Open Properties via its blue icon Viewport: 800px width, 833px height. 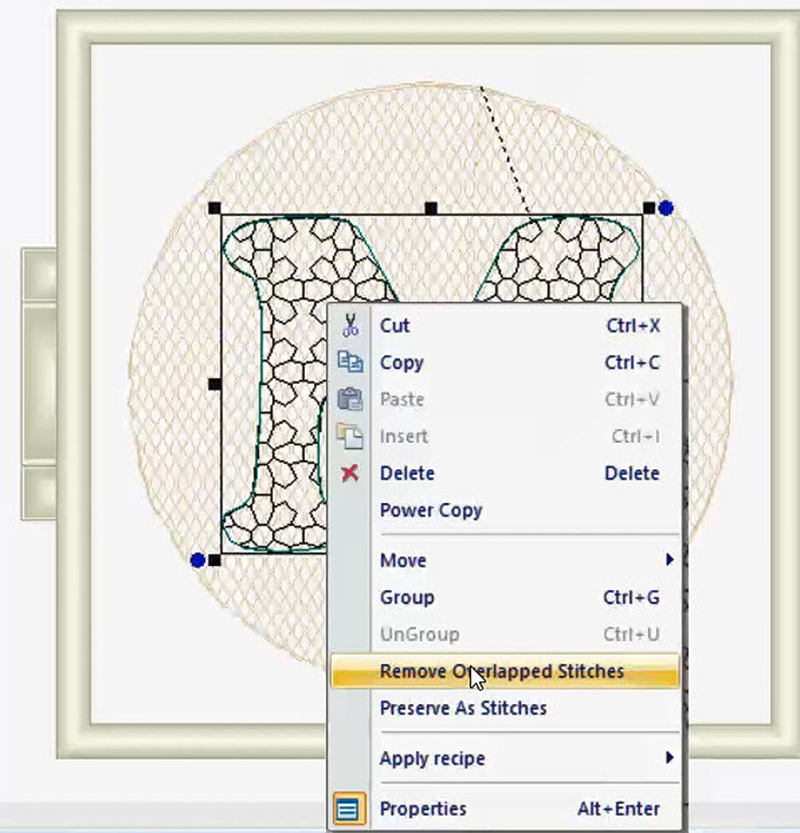(x=347, y=809)
